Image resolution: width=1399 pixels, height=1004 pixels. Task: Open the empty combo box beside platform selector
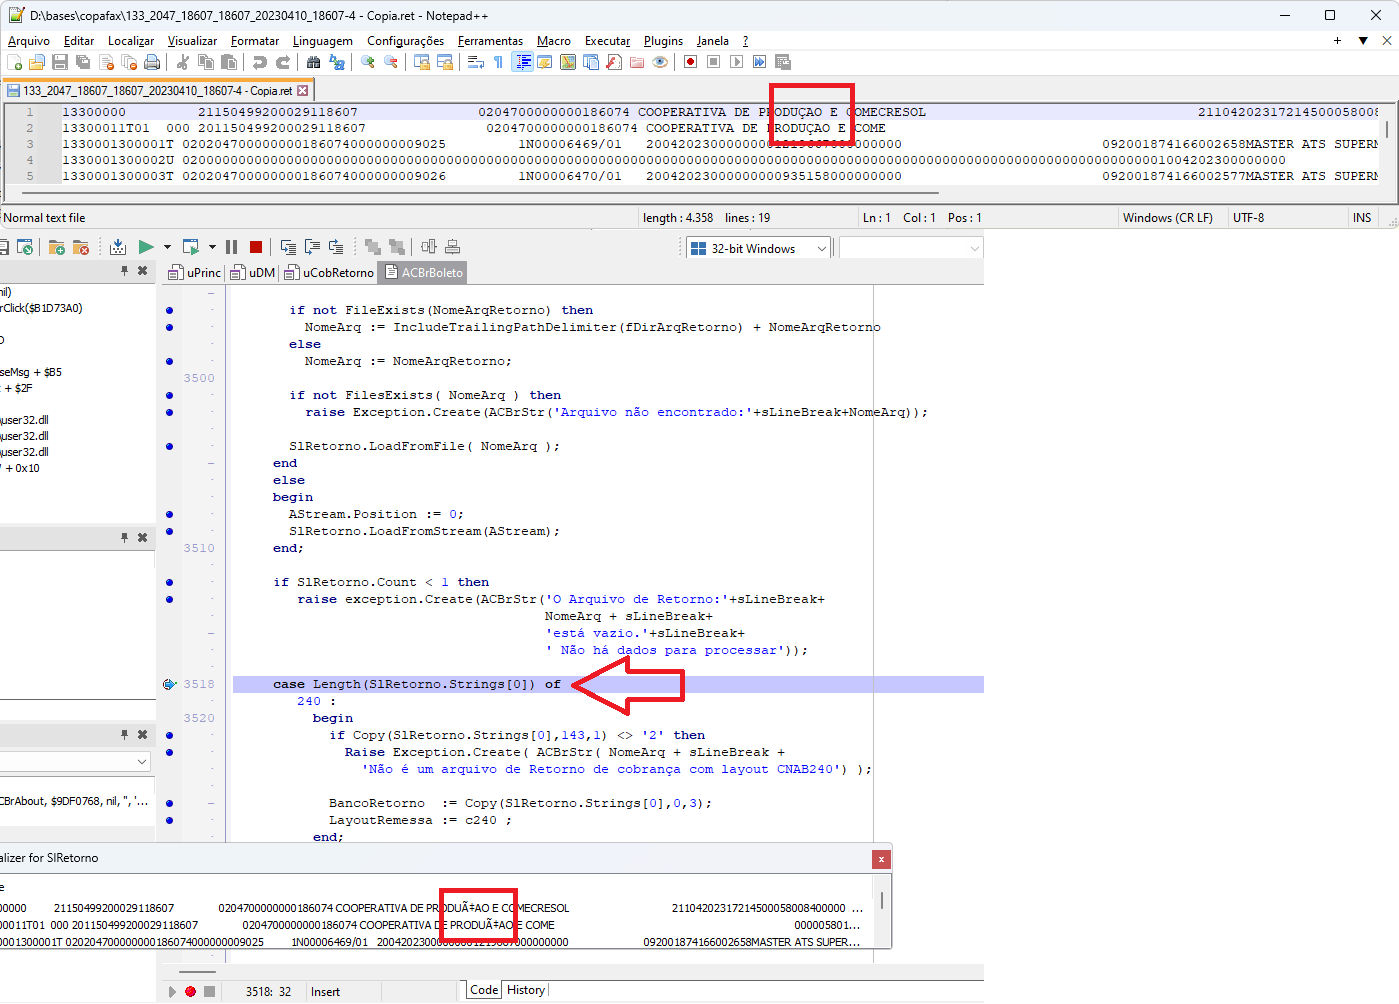pos(910,248)
